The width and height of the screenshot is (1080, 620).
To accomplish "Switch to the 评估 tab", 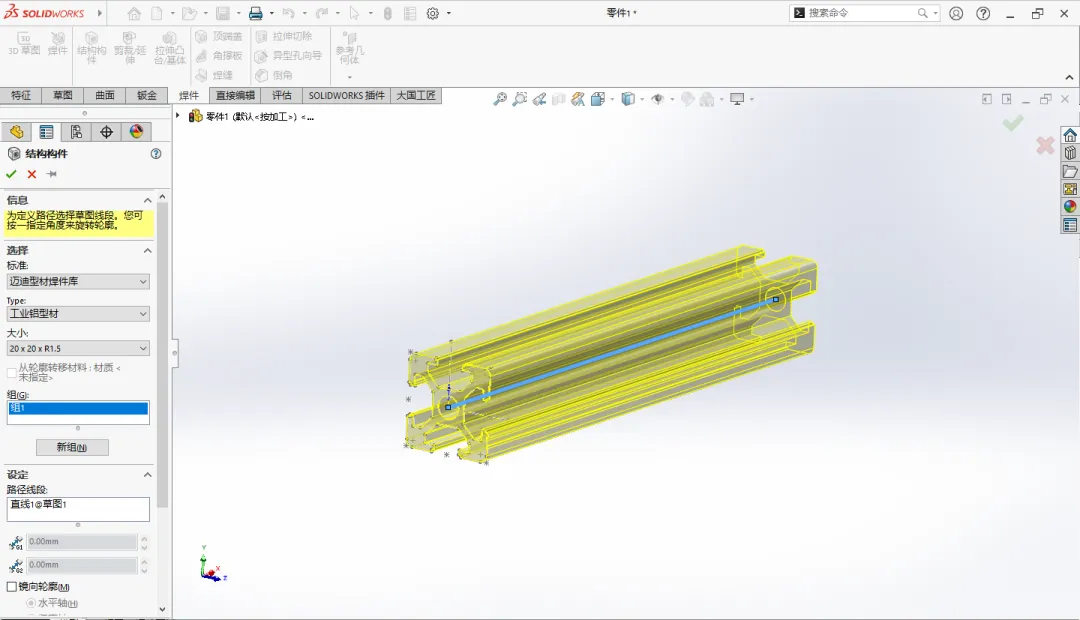I will point(282,96).
